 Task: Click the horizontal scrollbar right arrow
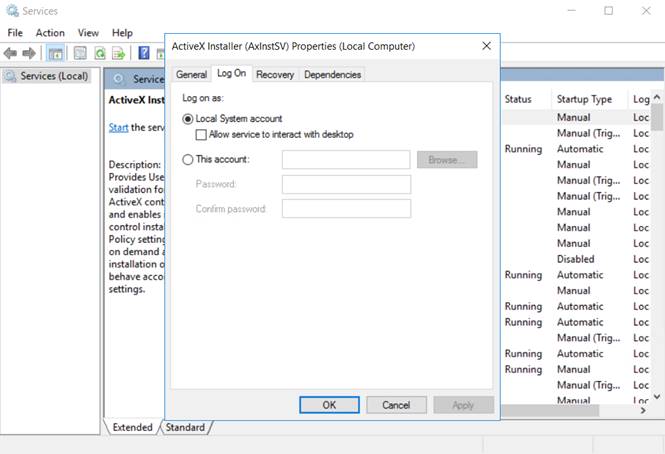(x=643, y=410)
